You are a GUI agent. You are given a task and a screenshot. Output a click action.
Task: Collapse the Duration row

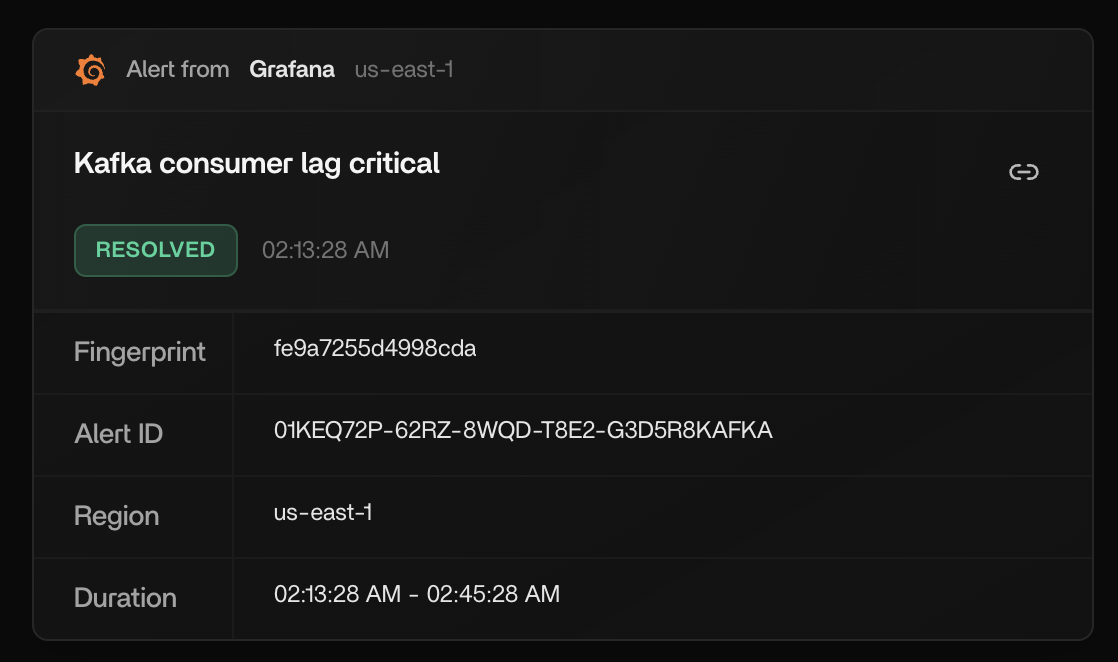(125, 597)
